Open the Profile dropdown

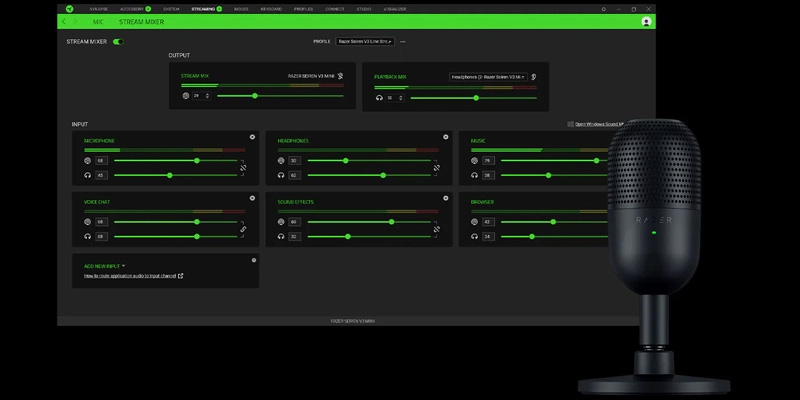tap(365, 42)
